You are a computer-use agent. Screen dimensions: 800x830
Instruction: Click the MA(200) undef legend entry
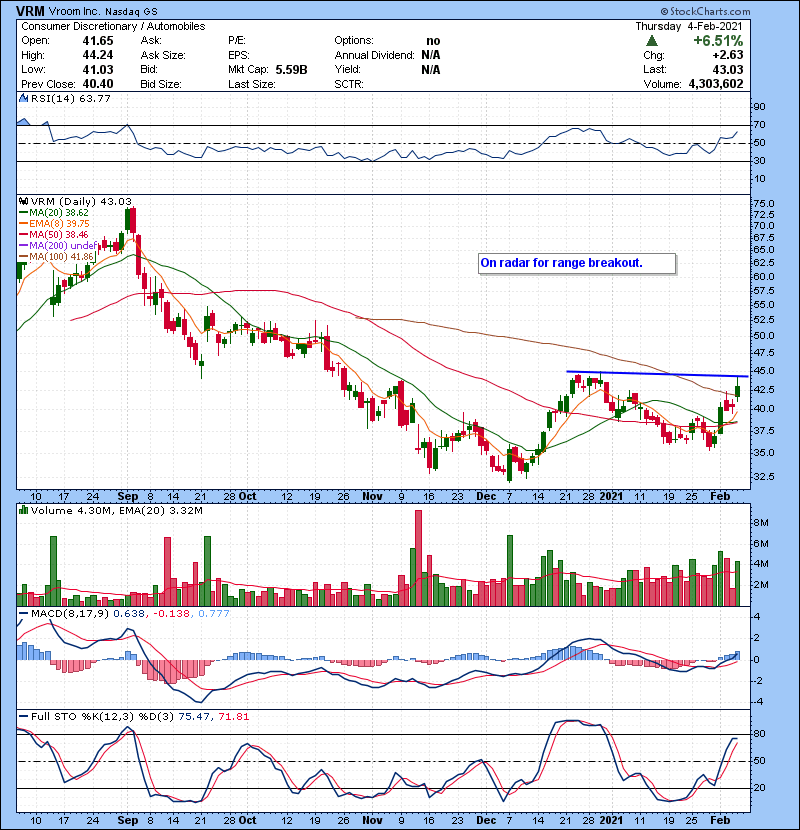coord(58,246)
